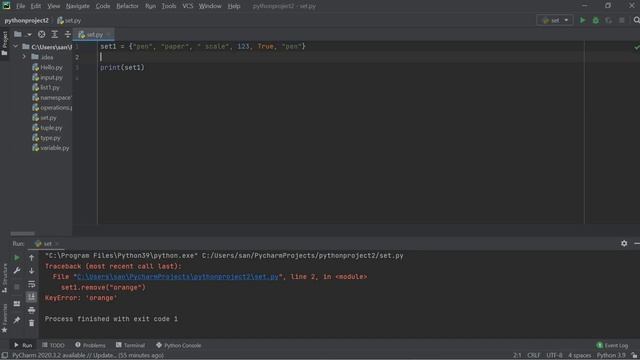Open Terminal tool window

click(x=130, y=345)
